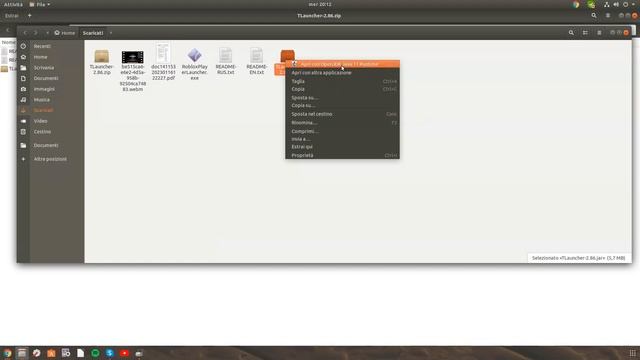The image size is (640, 360).
Task: Open Documenti bookmark below Cestino
Action: tap(46, 145)
